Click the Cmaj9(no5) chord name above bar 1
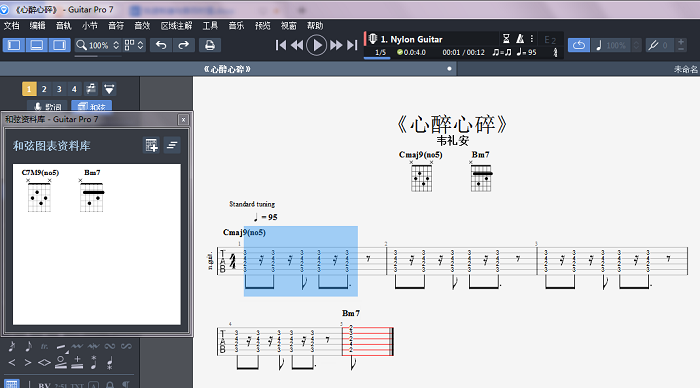This screenshot has width=700, height=388. click(244, 233)
